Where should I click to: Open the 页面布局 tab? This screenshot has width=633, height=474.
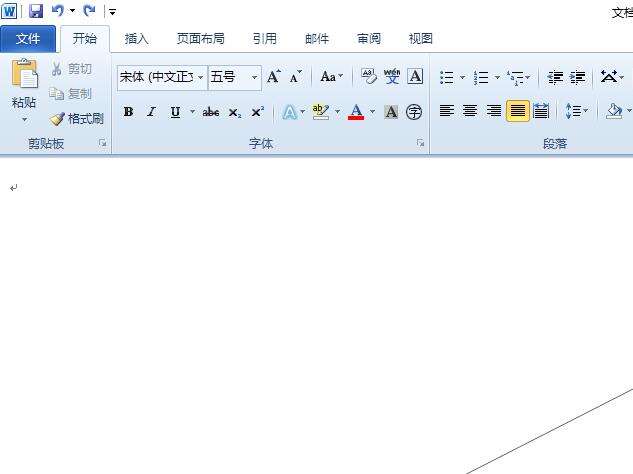(x=201, y=39)
